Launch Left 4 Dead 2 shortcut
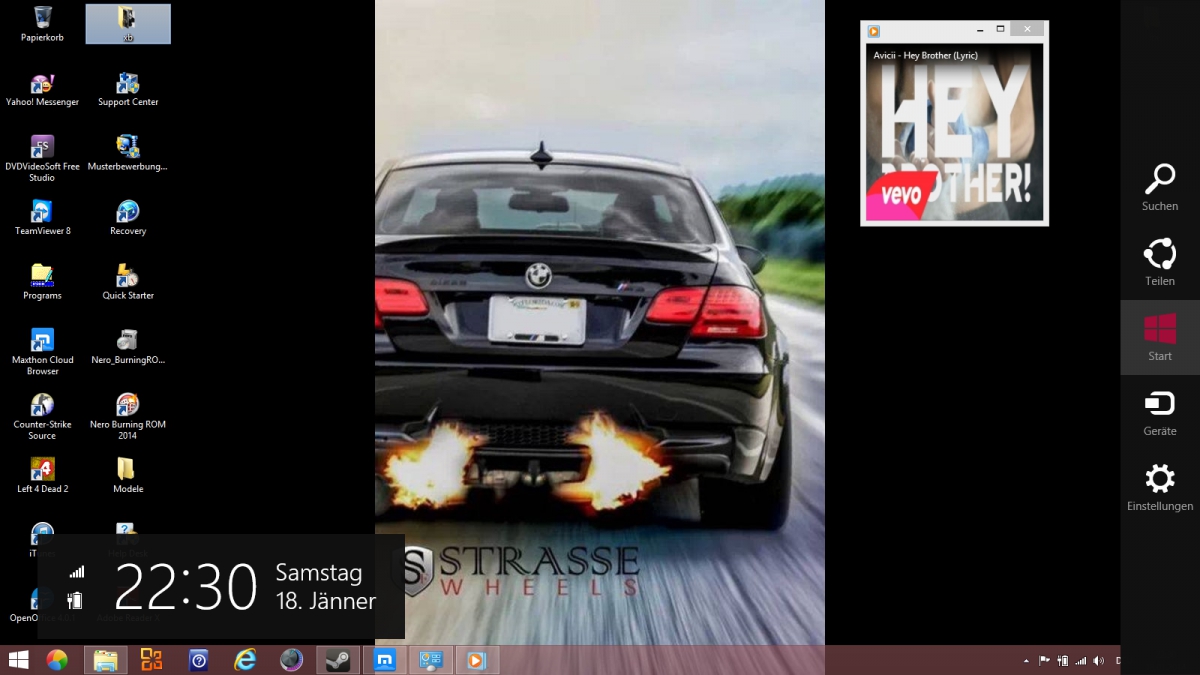This screenshot has height=675, width=1200. (43, 476)
